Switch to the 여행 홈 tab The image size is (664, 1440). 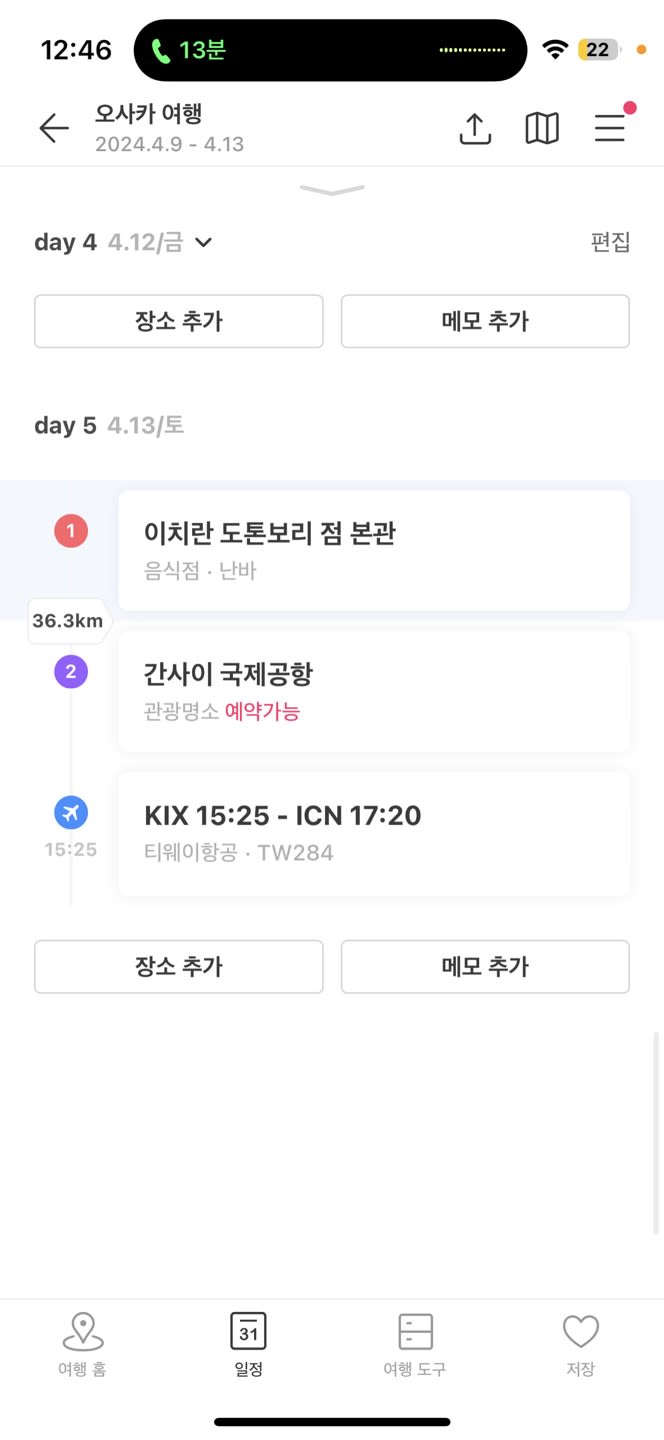[x=82, y=1346]
